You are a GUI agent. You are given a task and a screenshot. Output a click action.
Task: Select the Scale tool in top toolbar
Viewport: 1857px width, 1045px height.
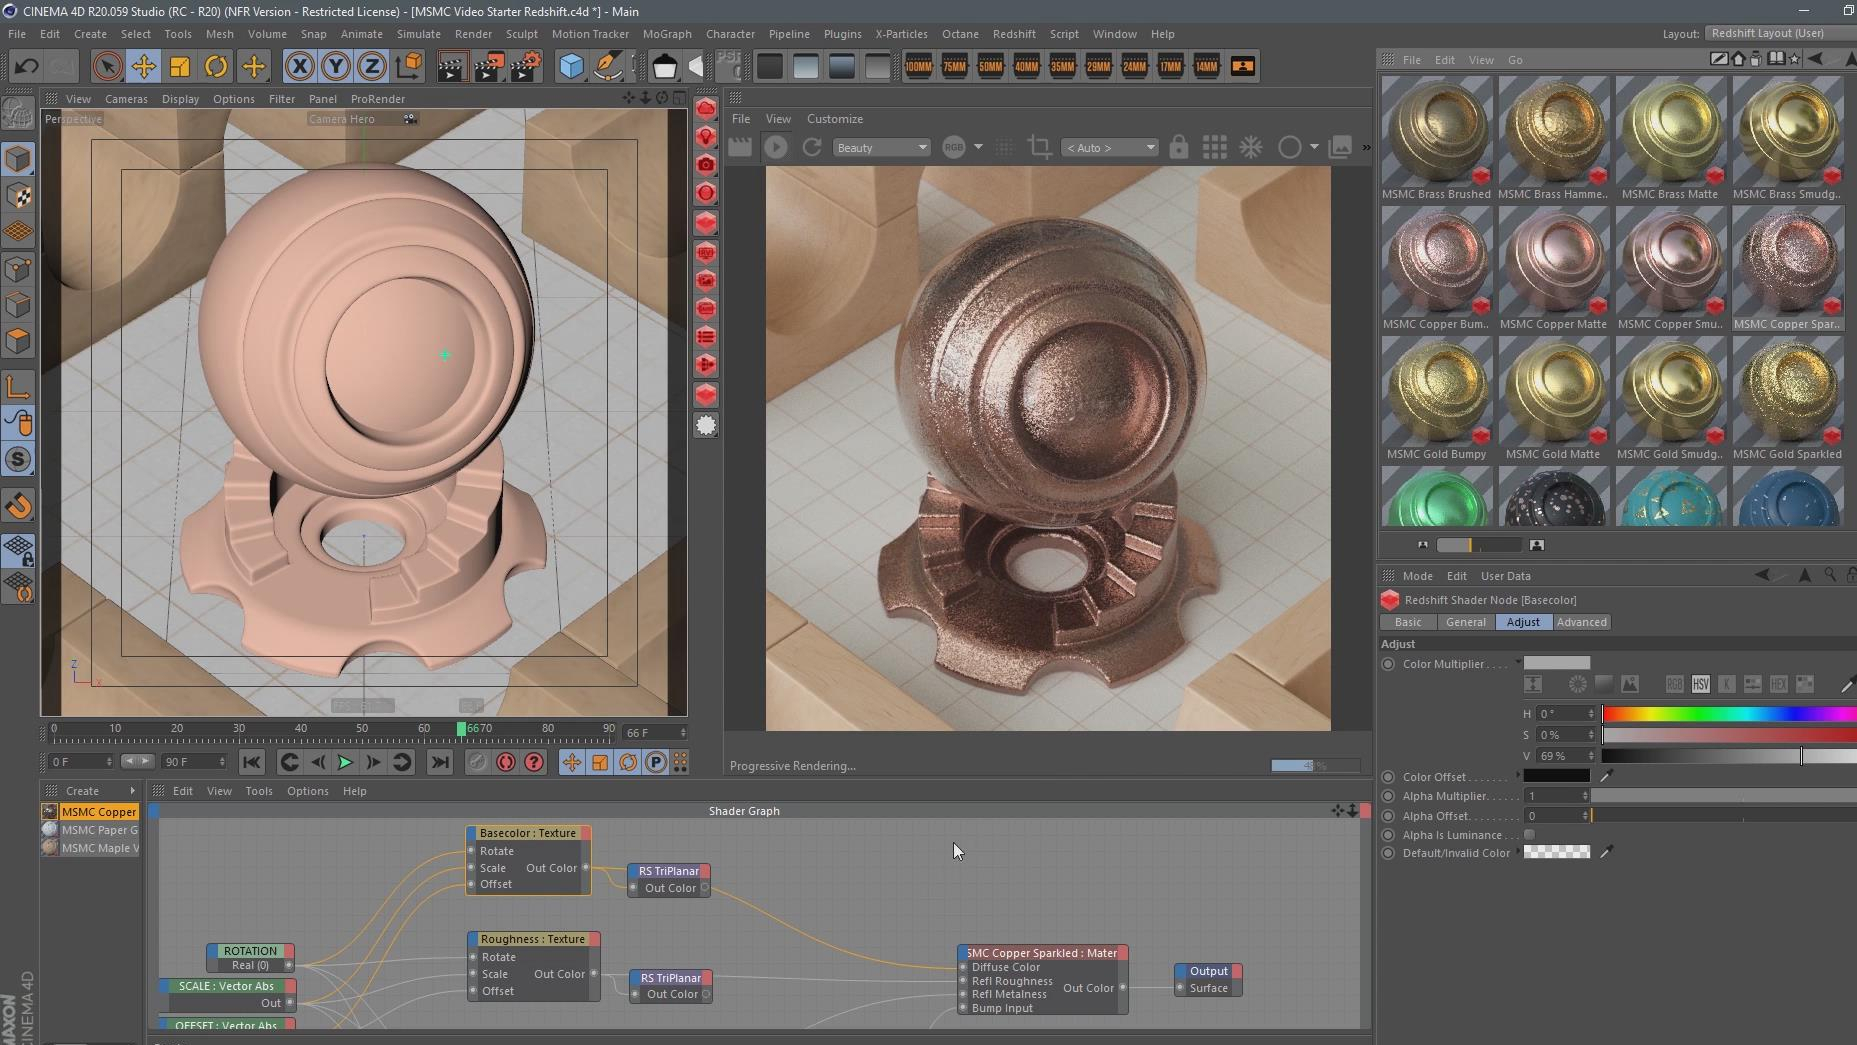[180, 67]
